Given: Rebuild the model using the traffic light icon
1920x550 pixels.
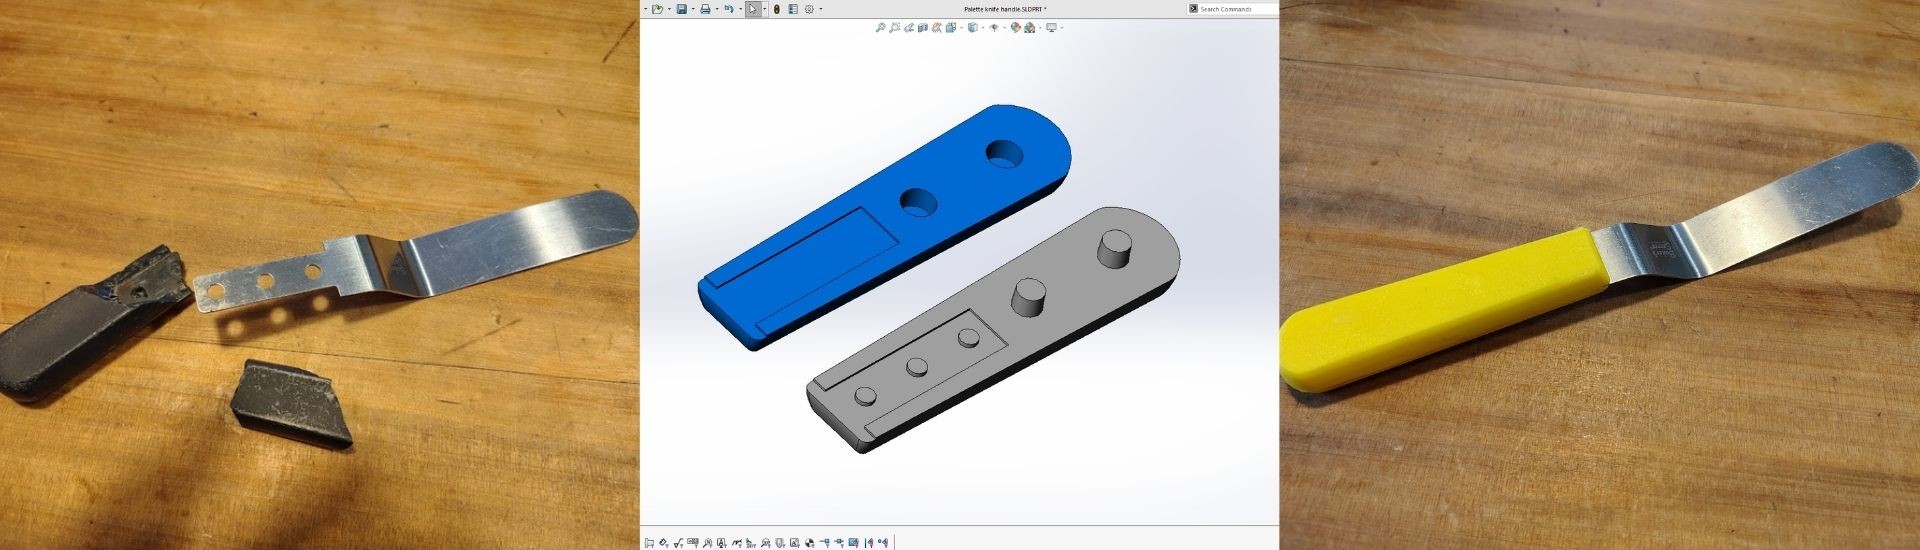Looking at the screenshot, I should (x=777, y=9).
